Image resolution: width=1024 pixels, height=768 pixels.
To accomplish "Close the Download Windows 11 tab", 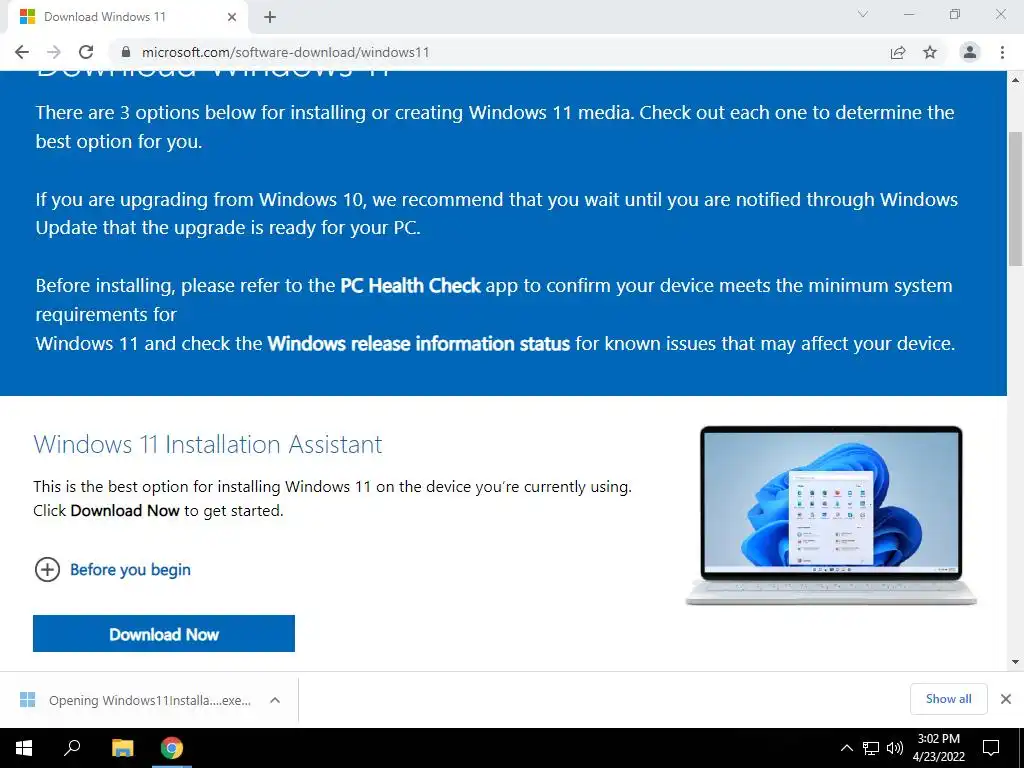I will pyautogui.click(x=232, y=17).
